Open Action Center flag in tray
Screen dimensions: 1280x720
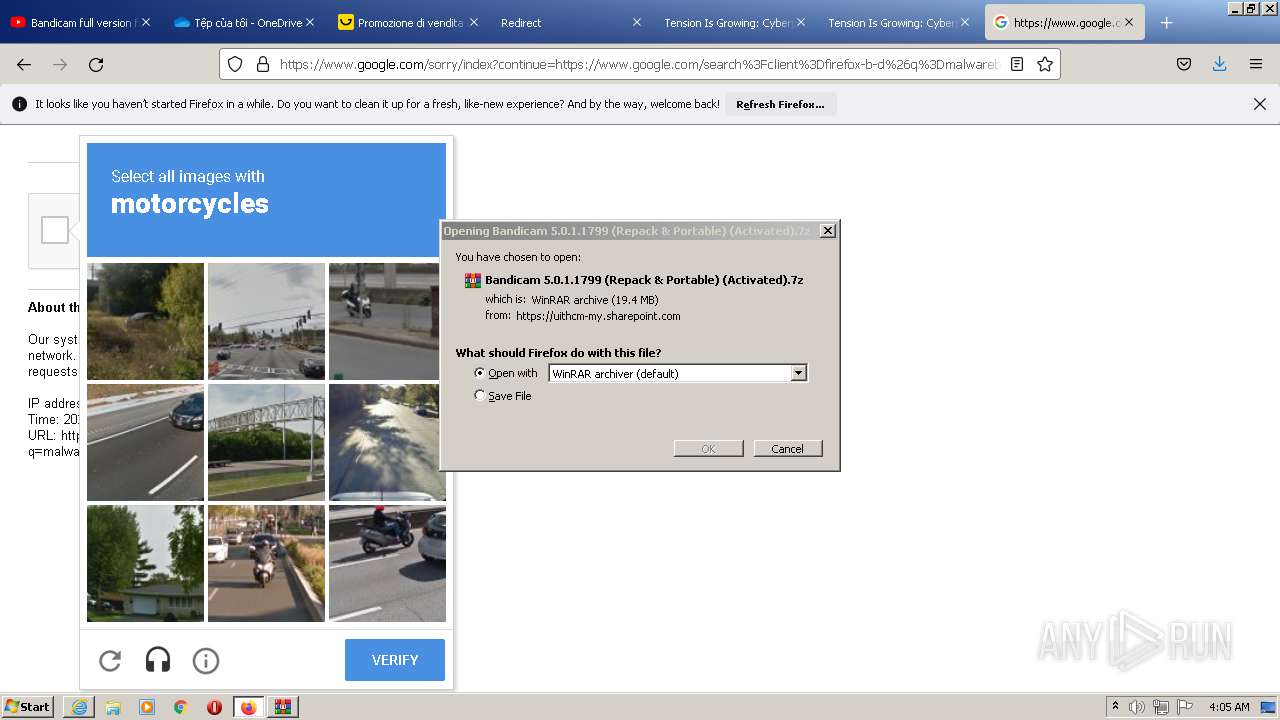pos(1185,707)
